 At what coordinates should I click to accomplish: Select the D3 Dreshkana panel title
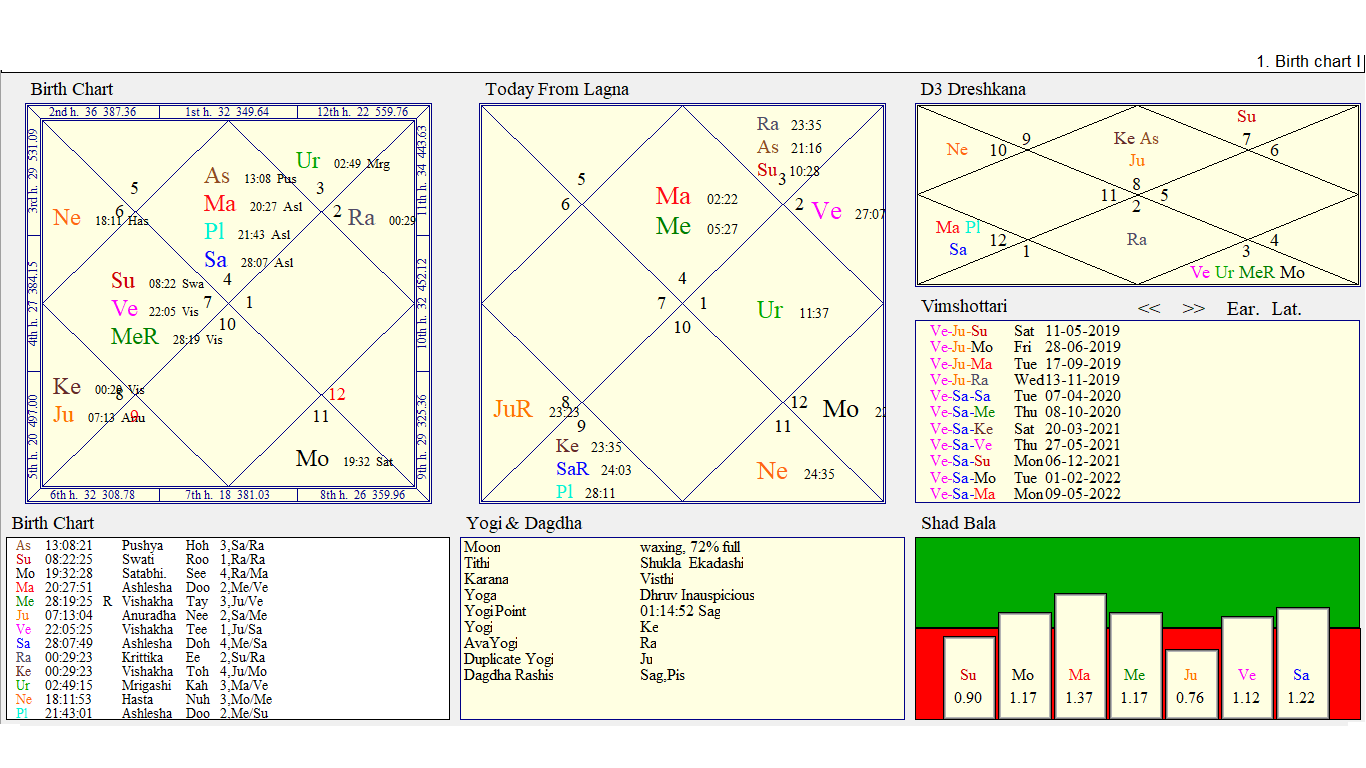[x=973, y=89]
